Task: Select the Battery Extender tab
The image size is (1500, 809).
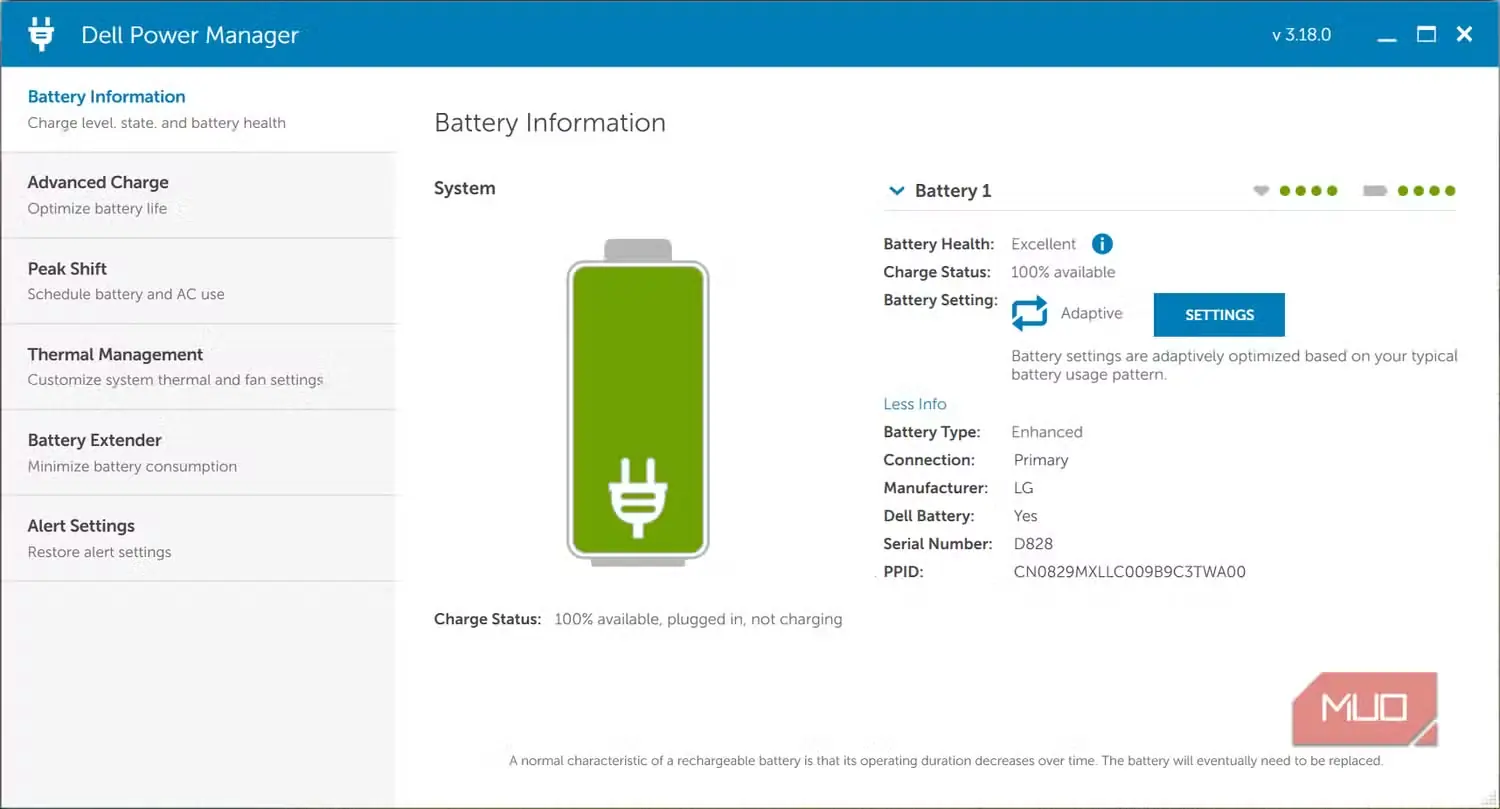Action: point(199,453)
